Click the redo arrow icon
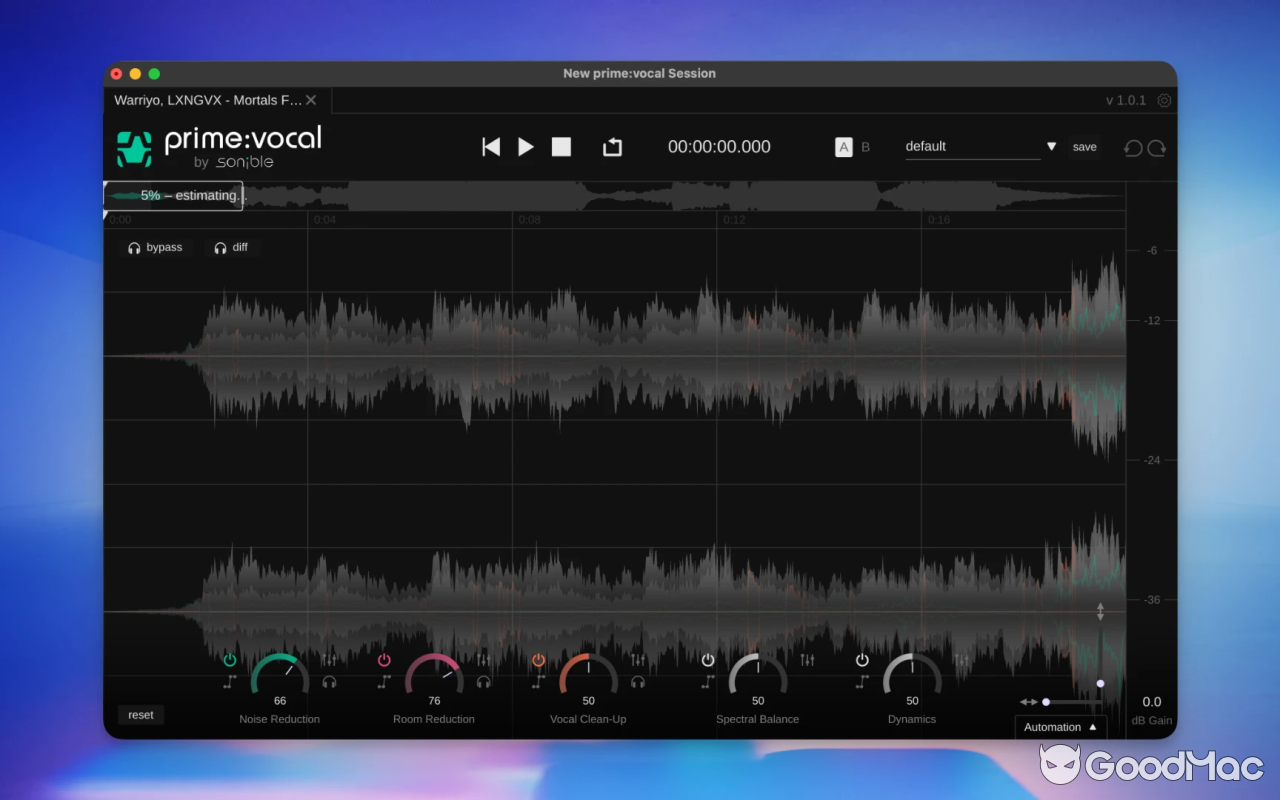Viewport: 1280px width, 800px height. click(x=1157, y=147)
